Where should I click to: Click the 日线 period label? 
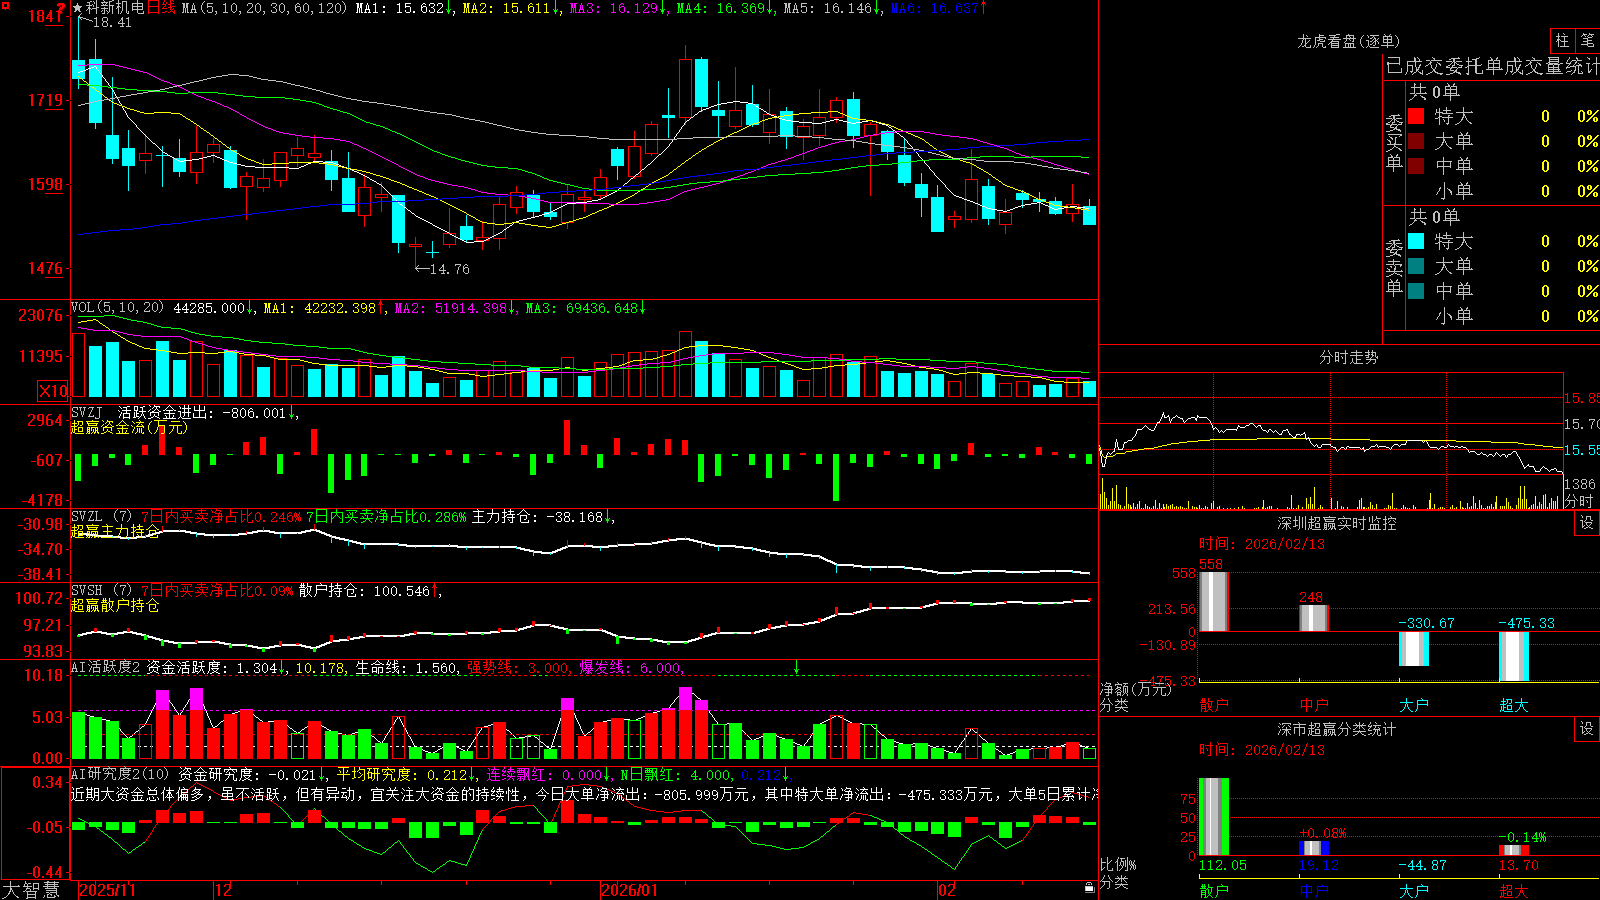click(x=161, y=8)
